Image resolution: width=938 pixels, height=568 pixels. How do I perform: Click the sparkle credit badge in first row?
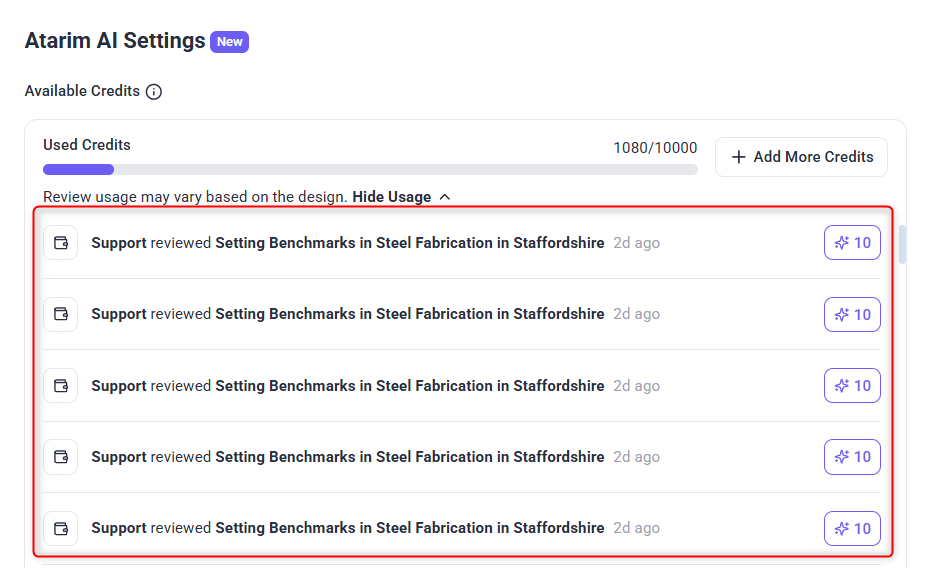pyautogui.click(x=852, y=243)
